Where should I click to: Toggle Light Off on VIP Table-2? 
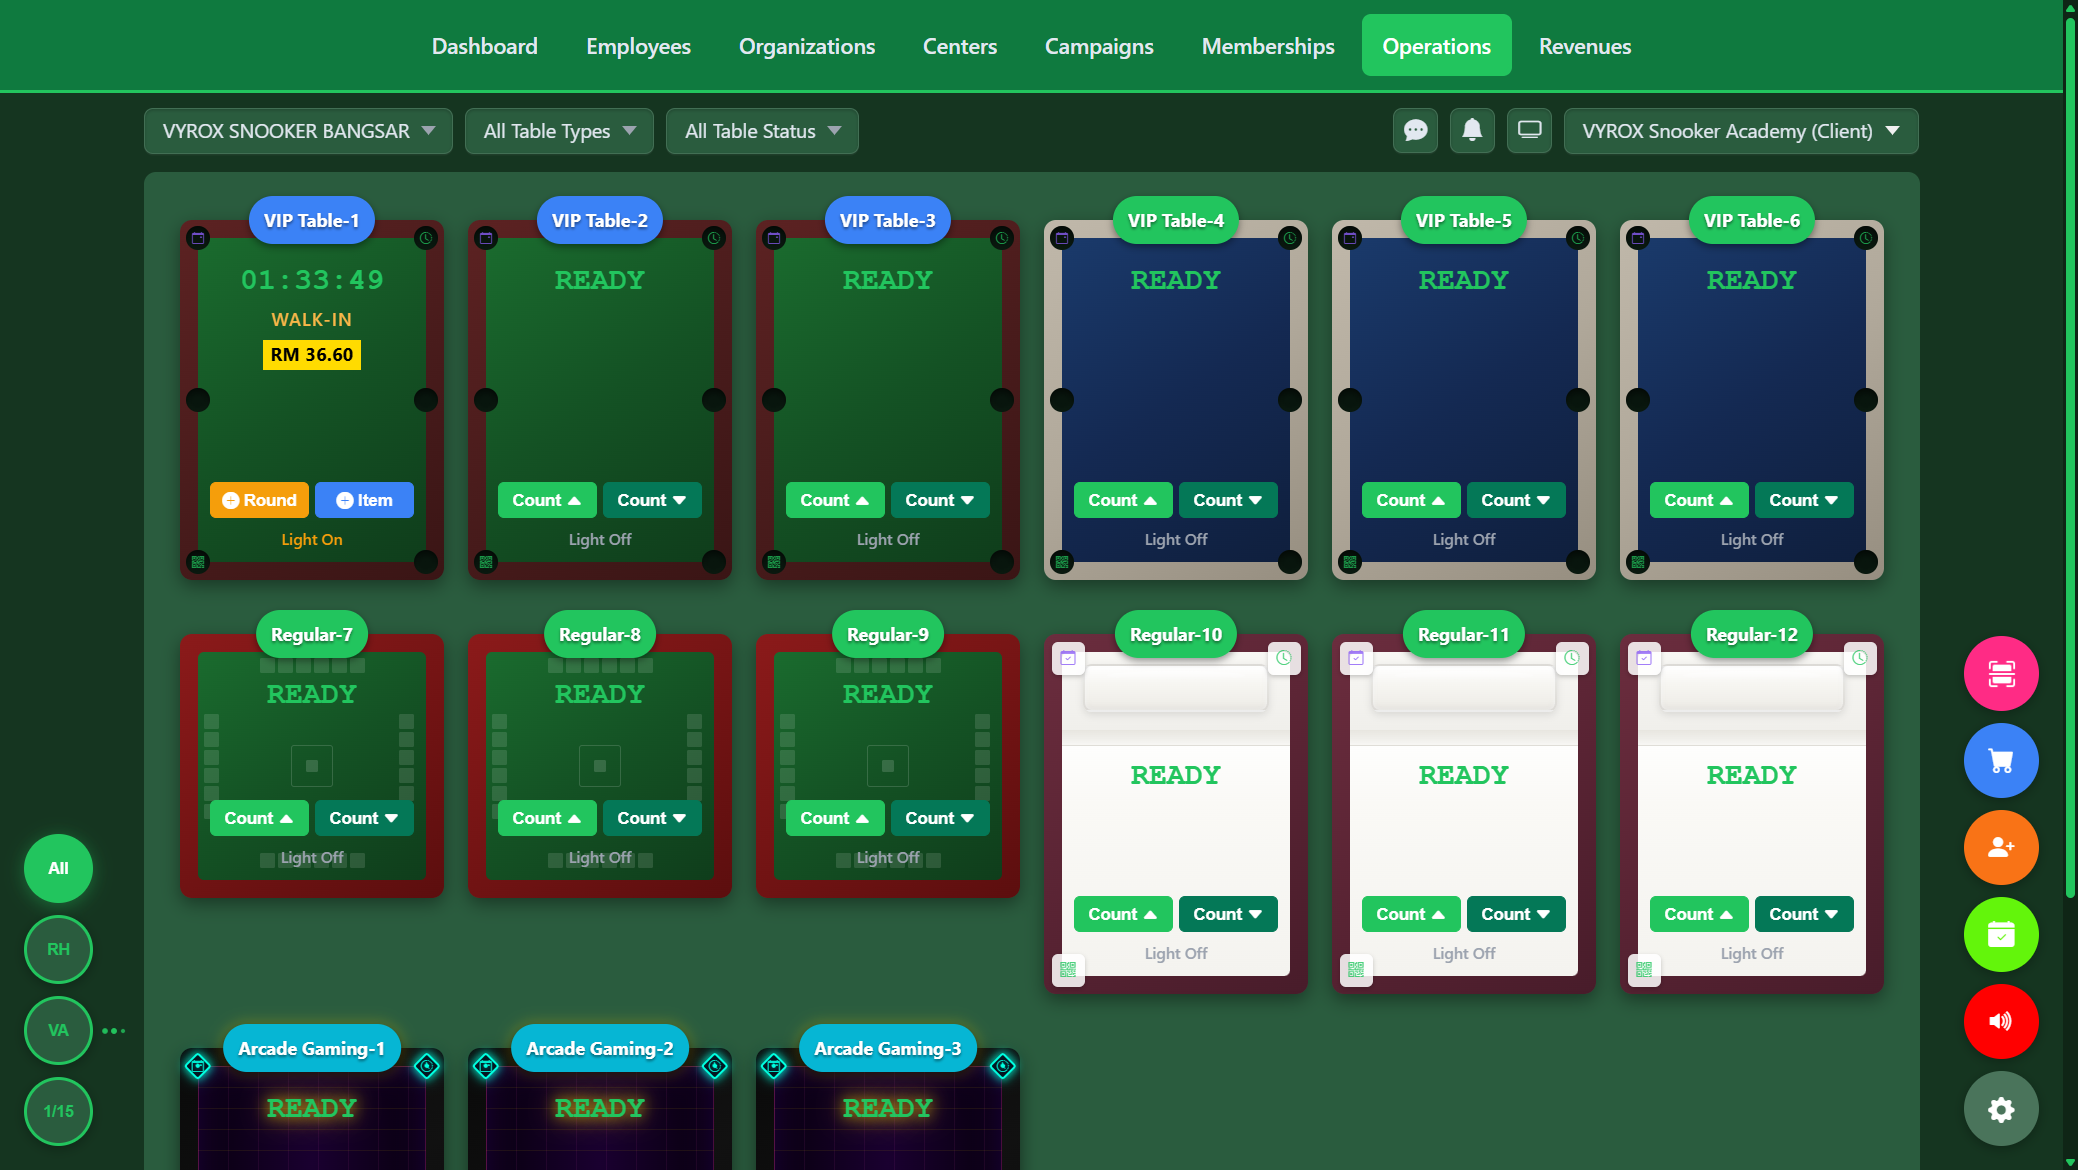point(600,540)
